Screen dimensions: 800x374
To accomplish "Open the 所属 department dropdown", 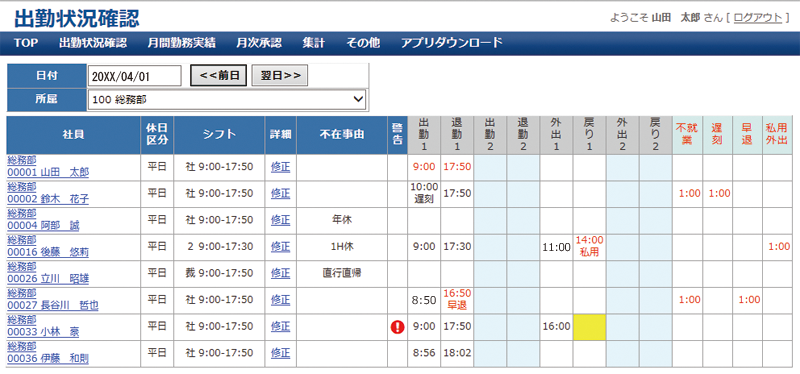I will tap(227, 99).
